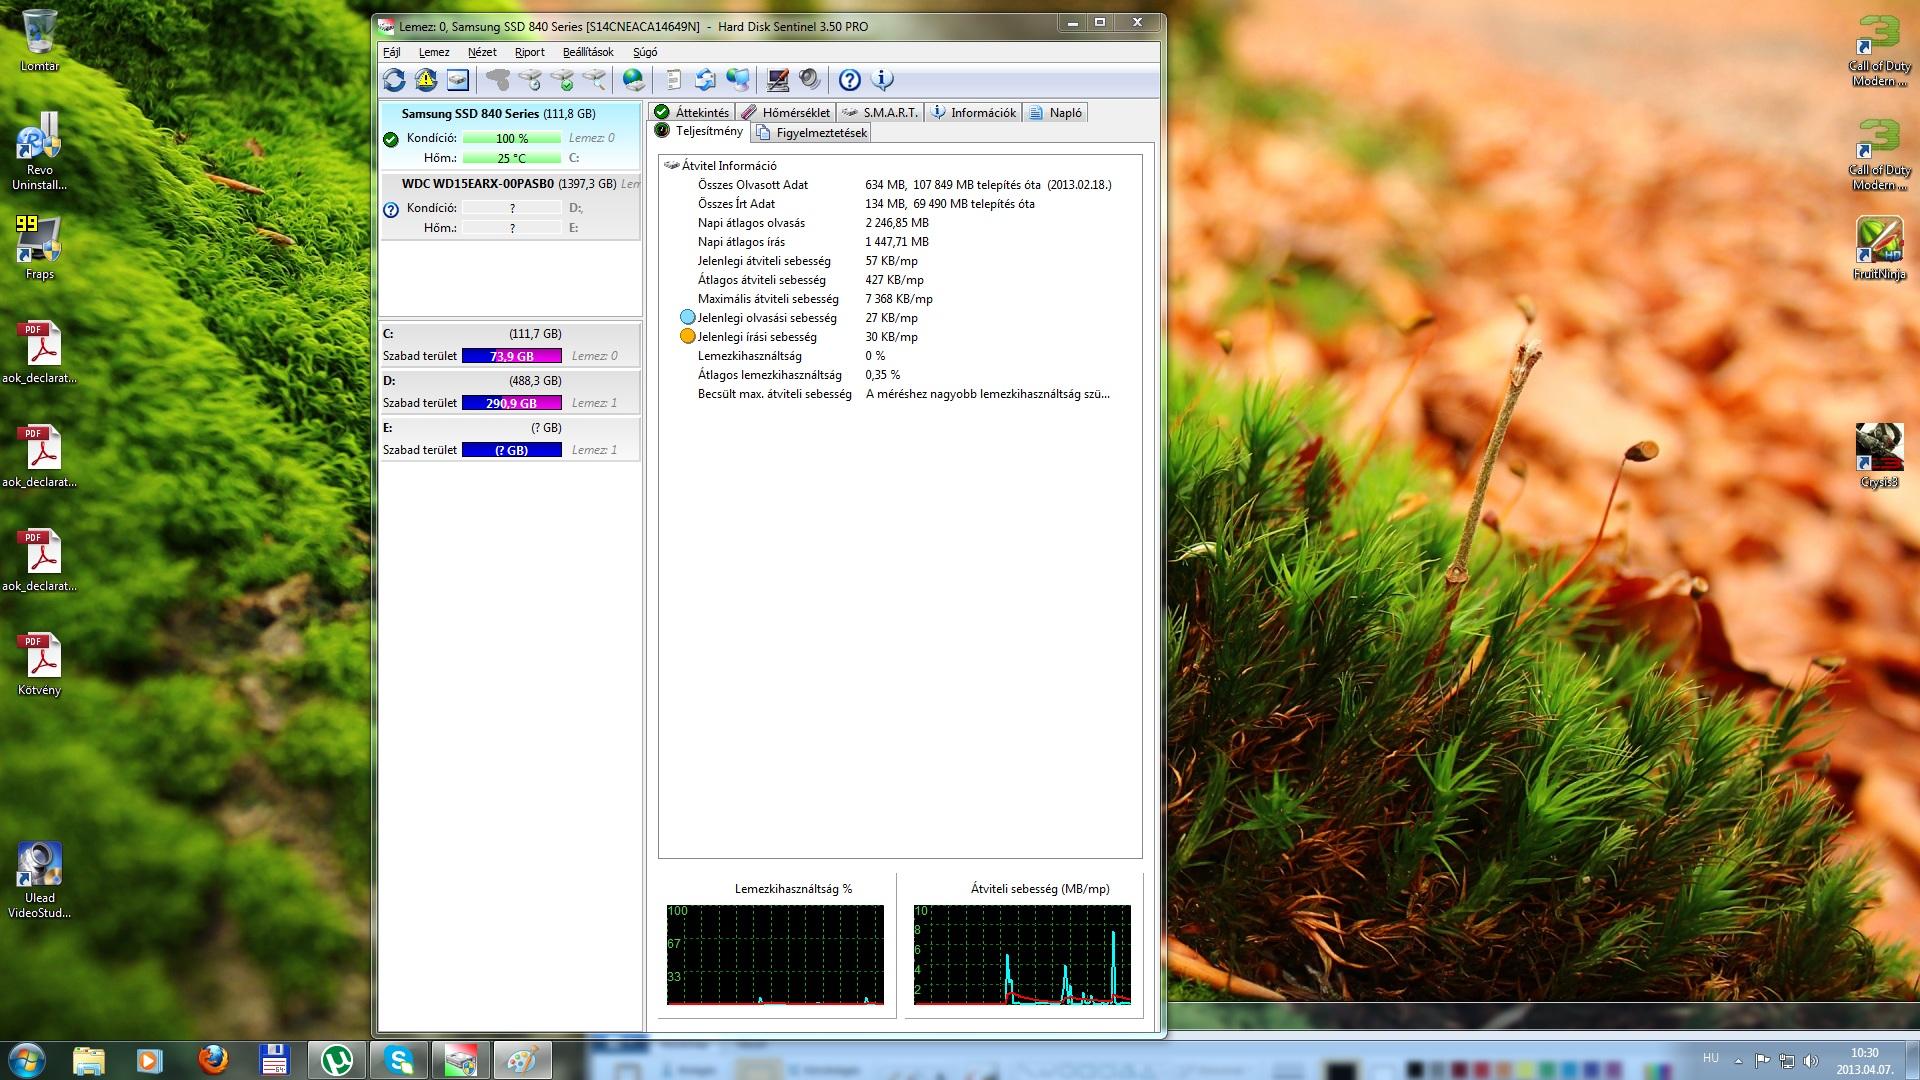Click the disk panel toolbar icon

(x=458, y=80)
